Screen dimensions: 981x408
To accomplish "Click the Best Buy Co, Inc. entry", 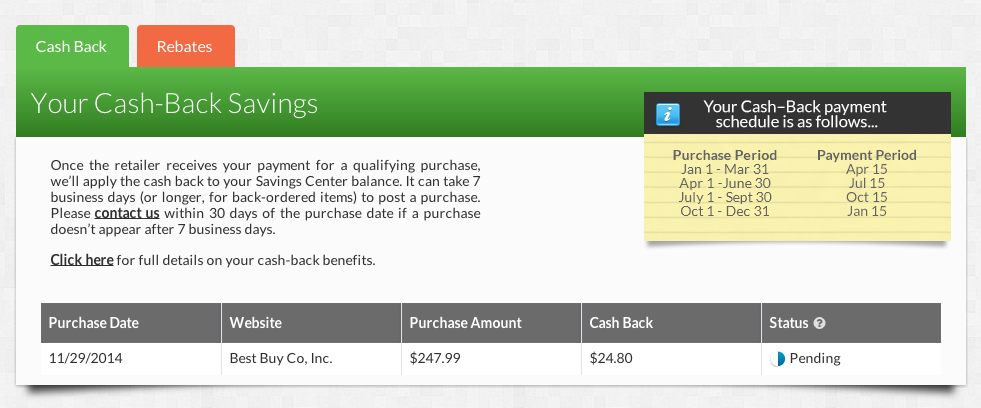I will point(281,359).
